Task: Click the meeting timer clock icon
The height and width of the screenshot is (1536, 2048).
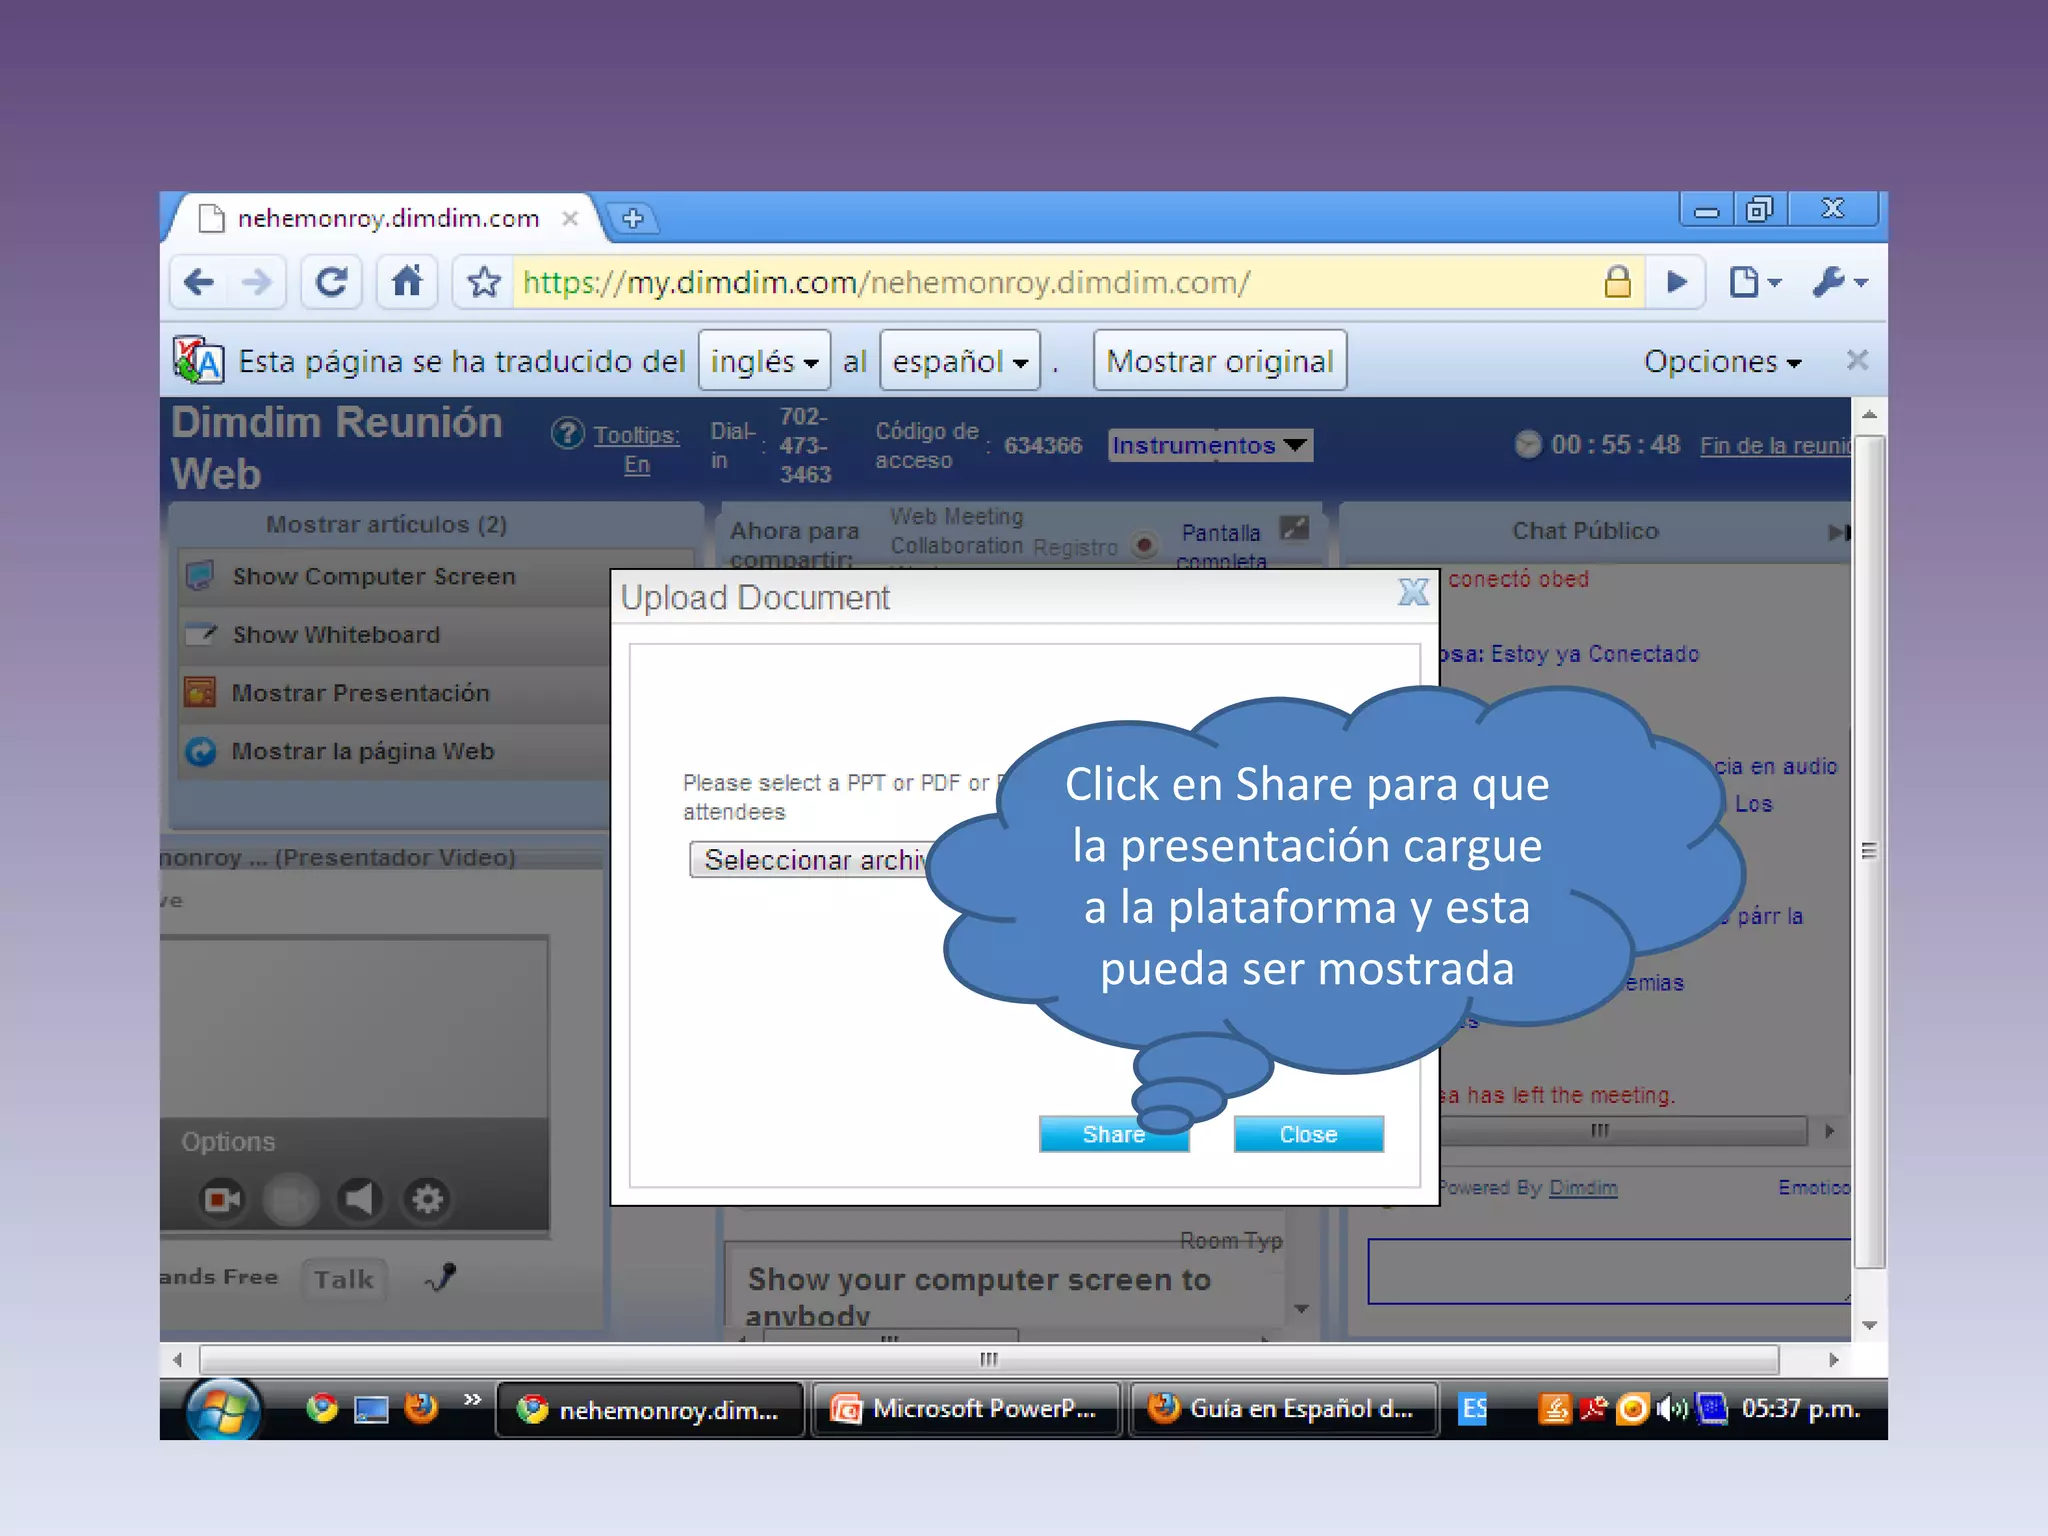Action: tap(1528, 444)
